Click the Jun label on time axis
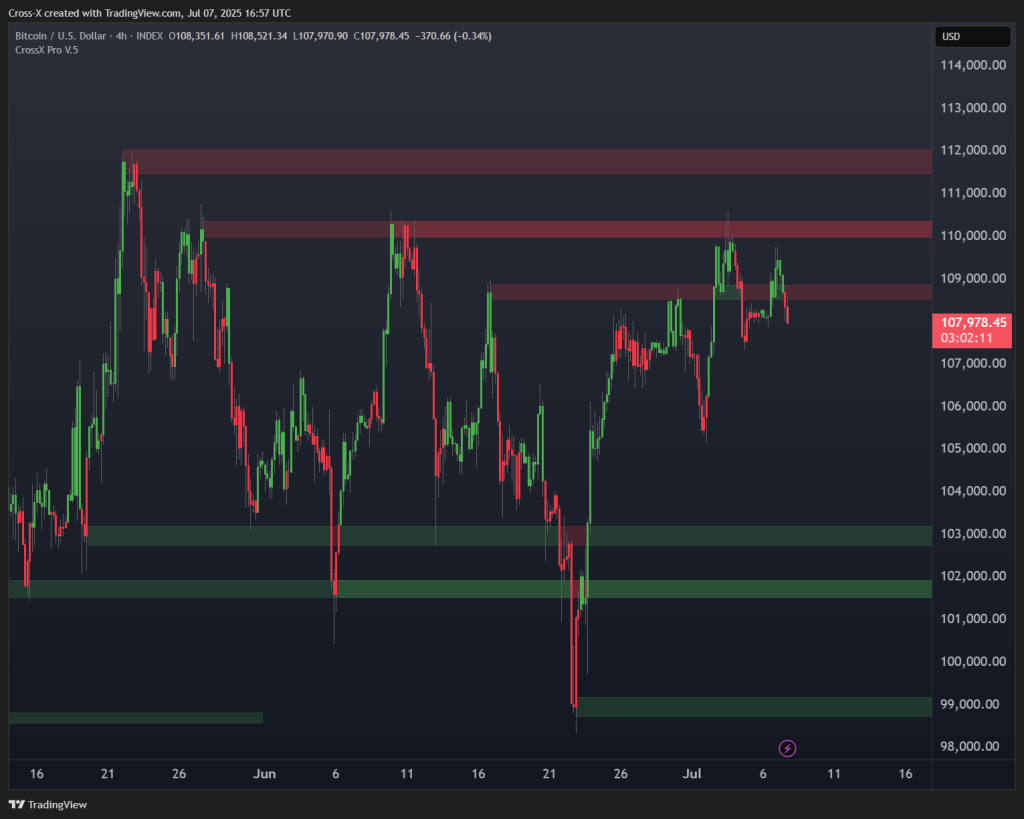 pos(264,774)
